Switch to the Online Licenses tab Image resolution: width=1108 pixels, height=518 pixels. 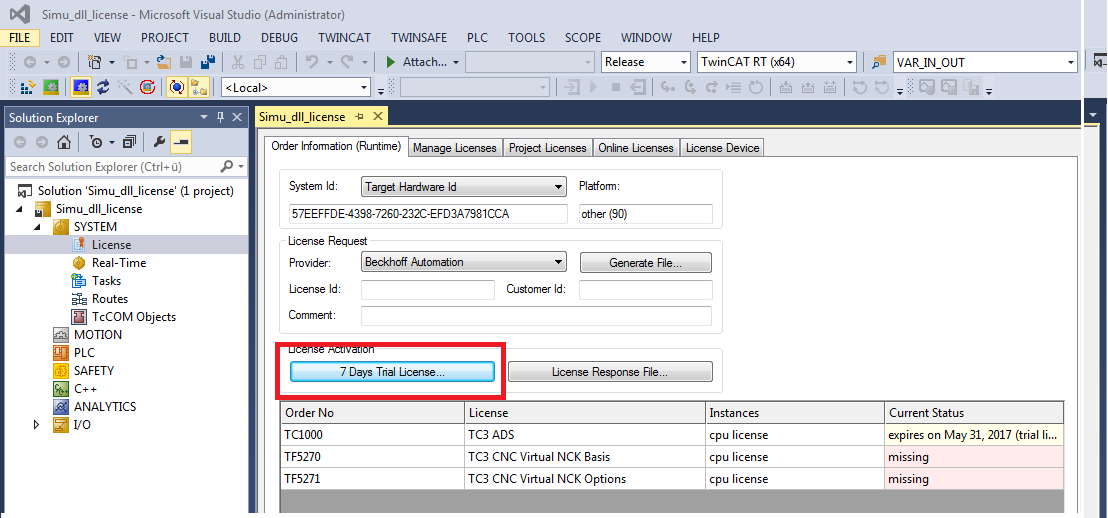636,148
